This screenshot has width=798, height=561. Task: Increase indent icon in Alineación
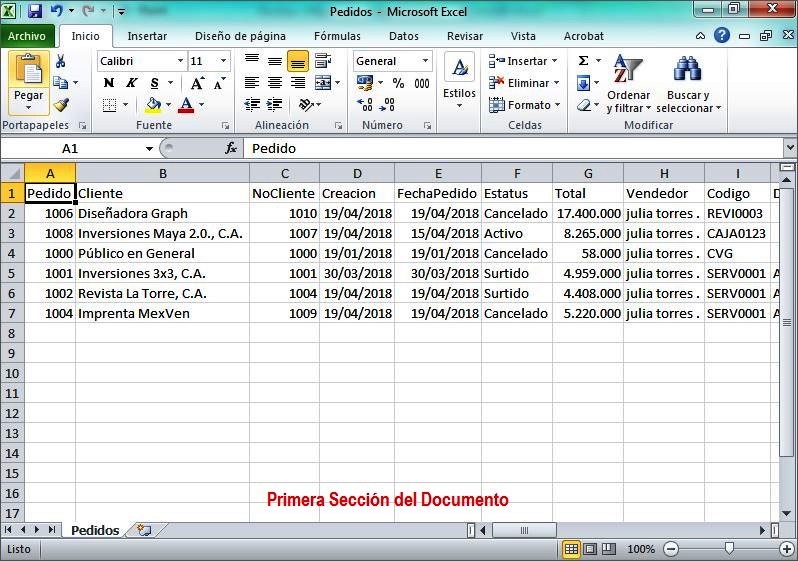(274, 105)
